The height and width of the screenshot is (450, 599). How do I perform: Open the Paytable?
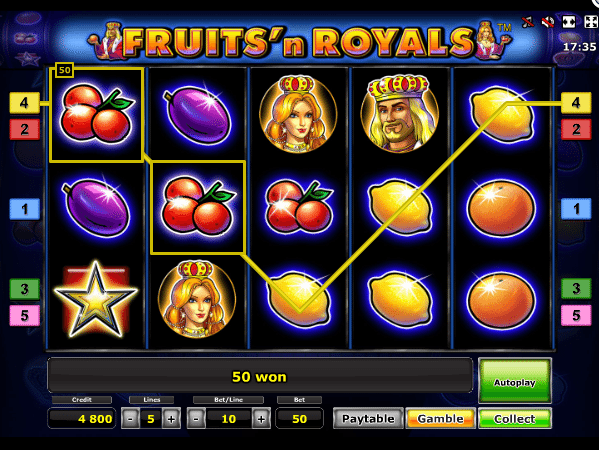click(368, 419)
